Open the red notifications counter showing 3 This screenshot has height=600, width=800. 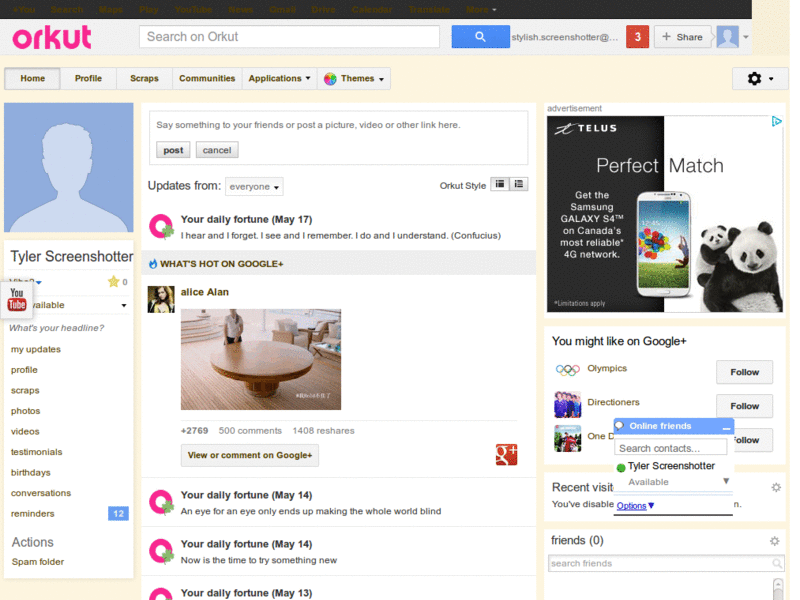pos(637,37)
